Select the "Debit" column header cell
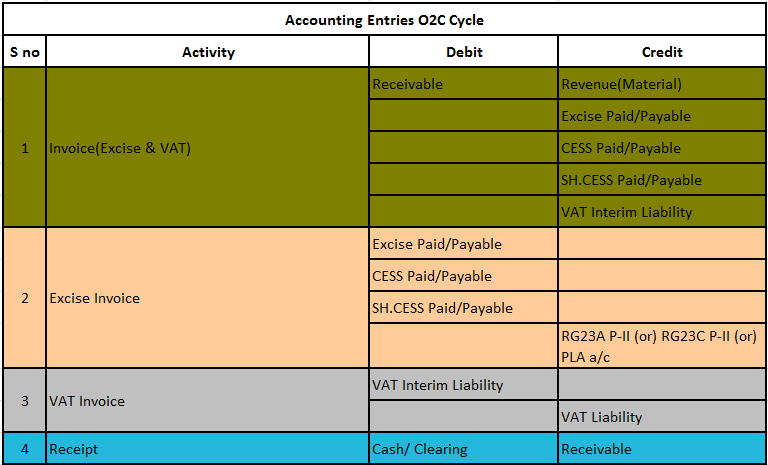This screenshot has height=465, width=768. pos(463,51)
